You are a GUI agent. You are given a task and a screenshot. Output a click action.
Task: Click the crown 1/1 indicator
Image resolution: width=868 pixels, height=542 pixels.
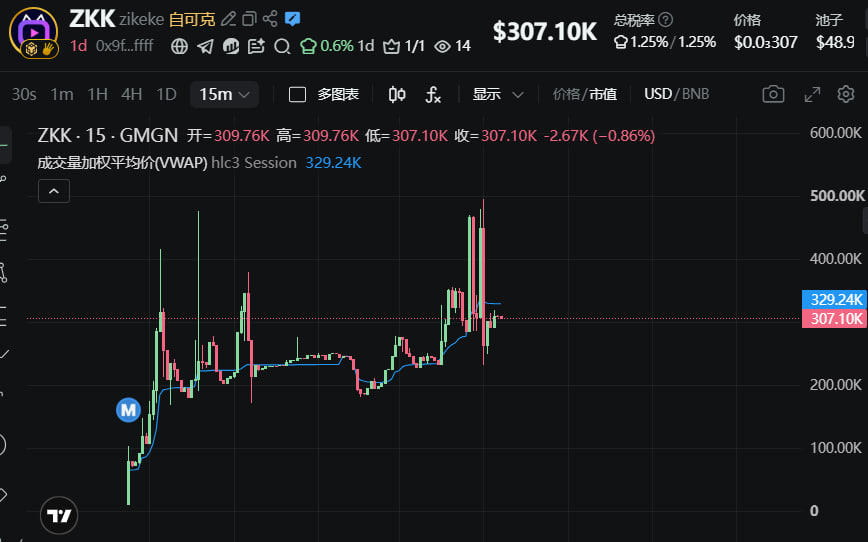404,46
